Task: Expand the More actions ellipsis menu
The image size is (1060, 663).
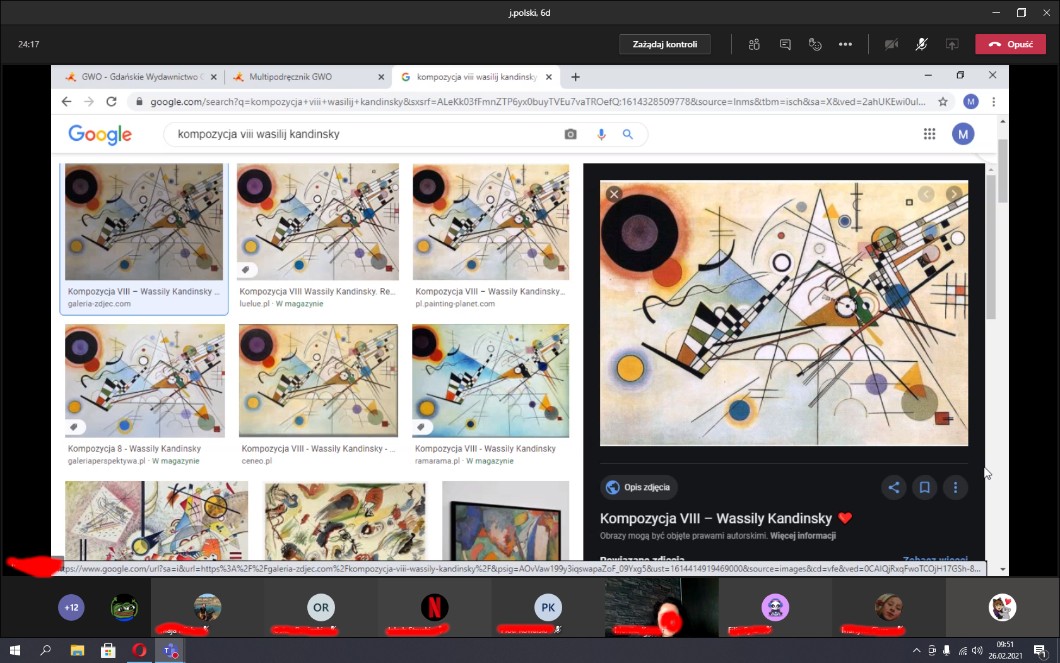Action: [845, 44]
